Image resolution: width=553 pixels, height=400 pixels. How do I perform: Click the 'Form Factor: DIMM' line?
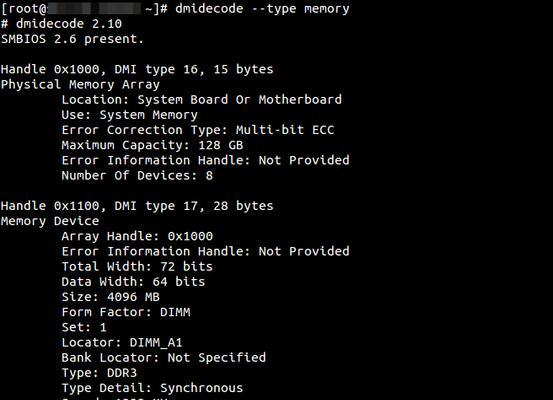click(126, 312)
